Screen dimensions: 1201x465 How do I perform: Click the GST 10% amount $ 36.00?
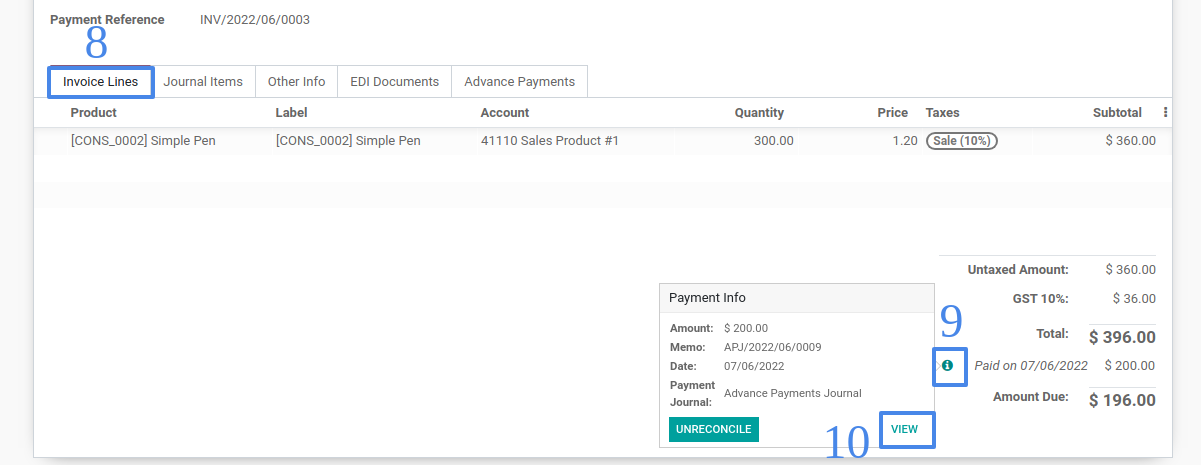1135,298
